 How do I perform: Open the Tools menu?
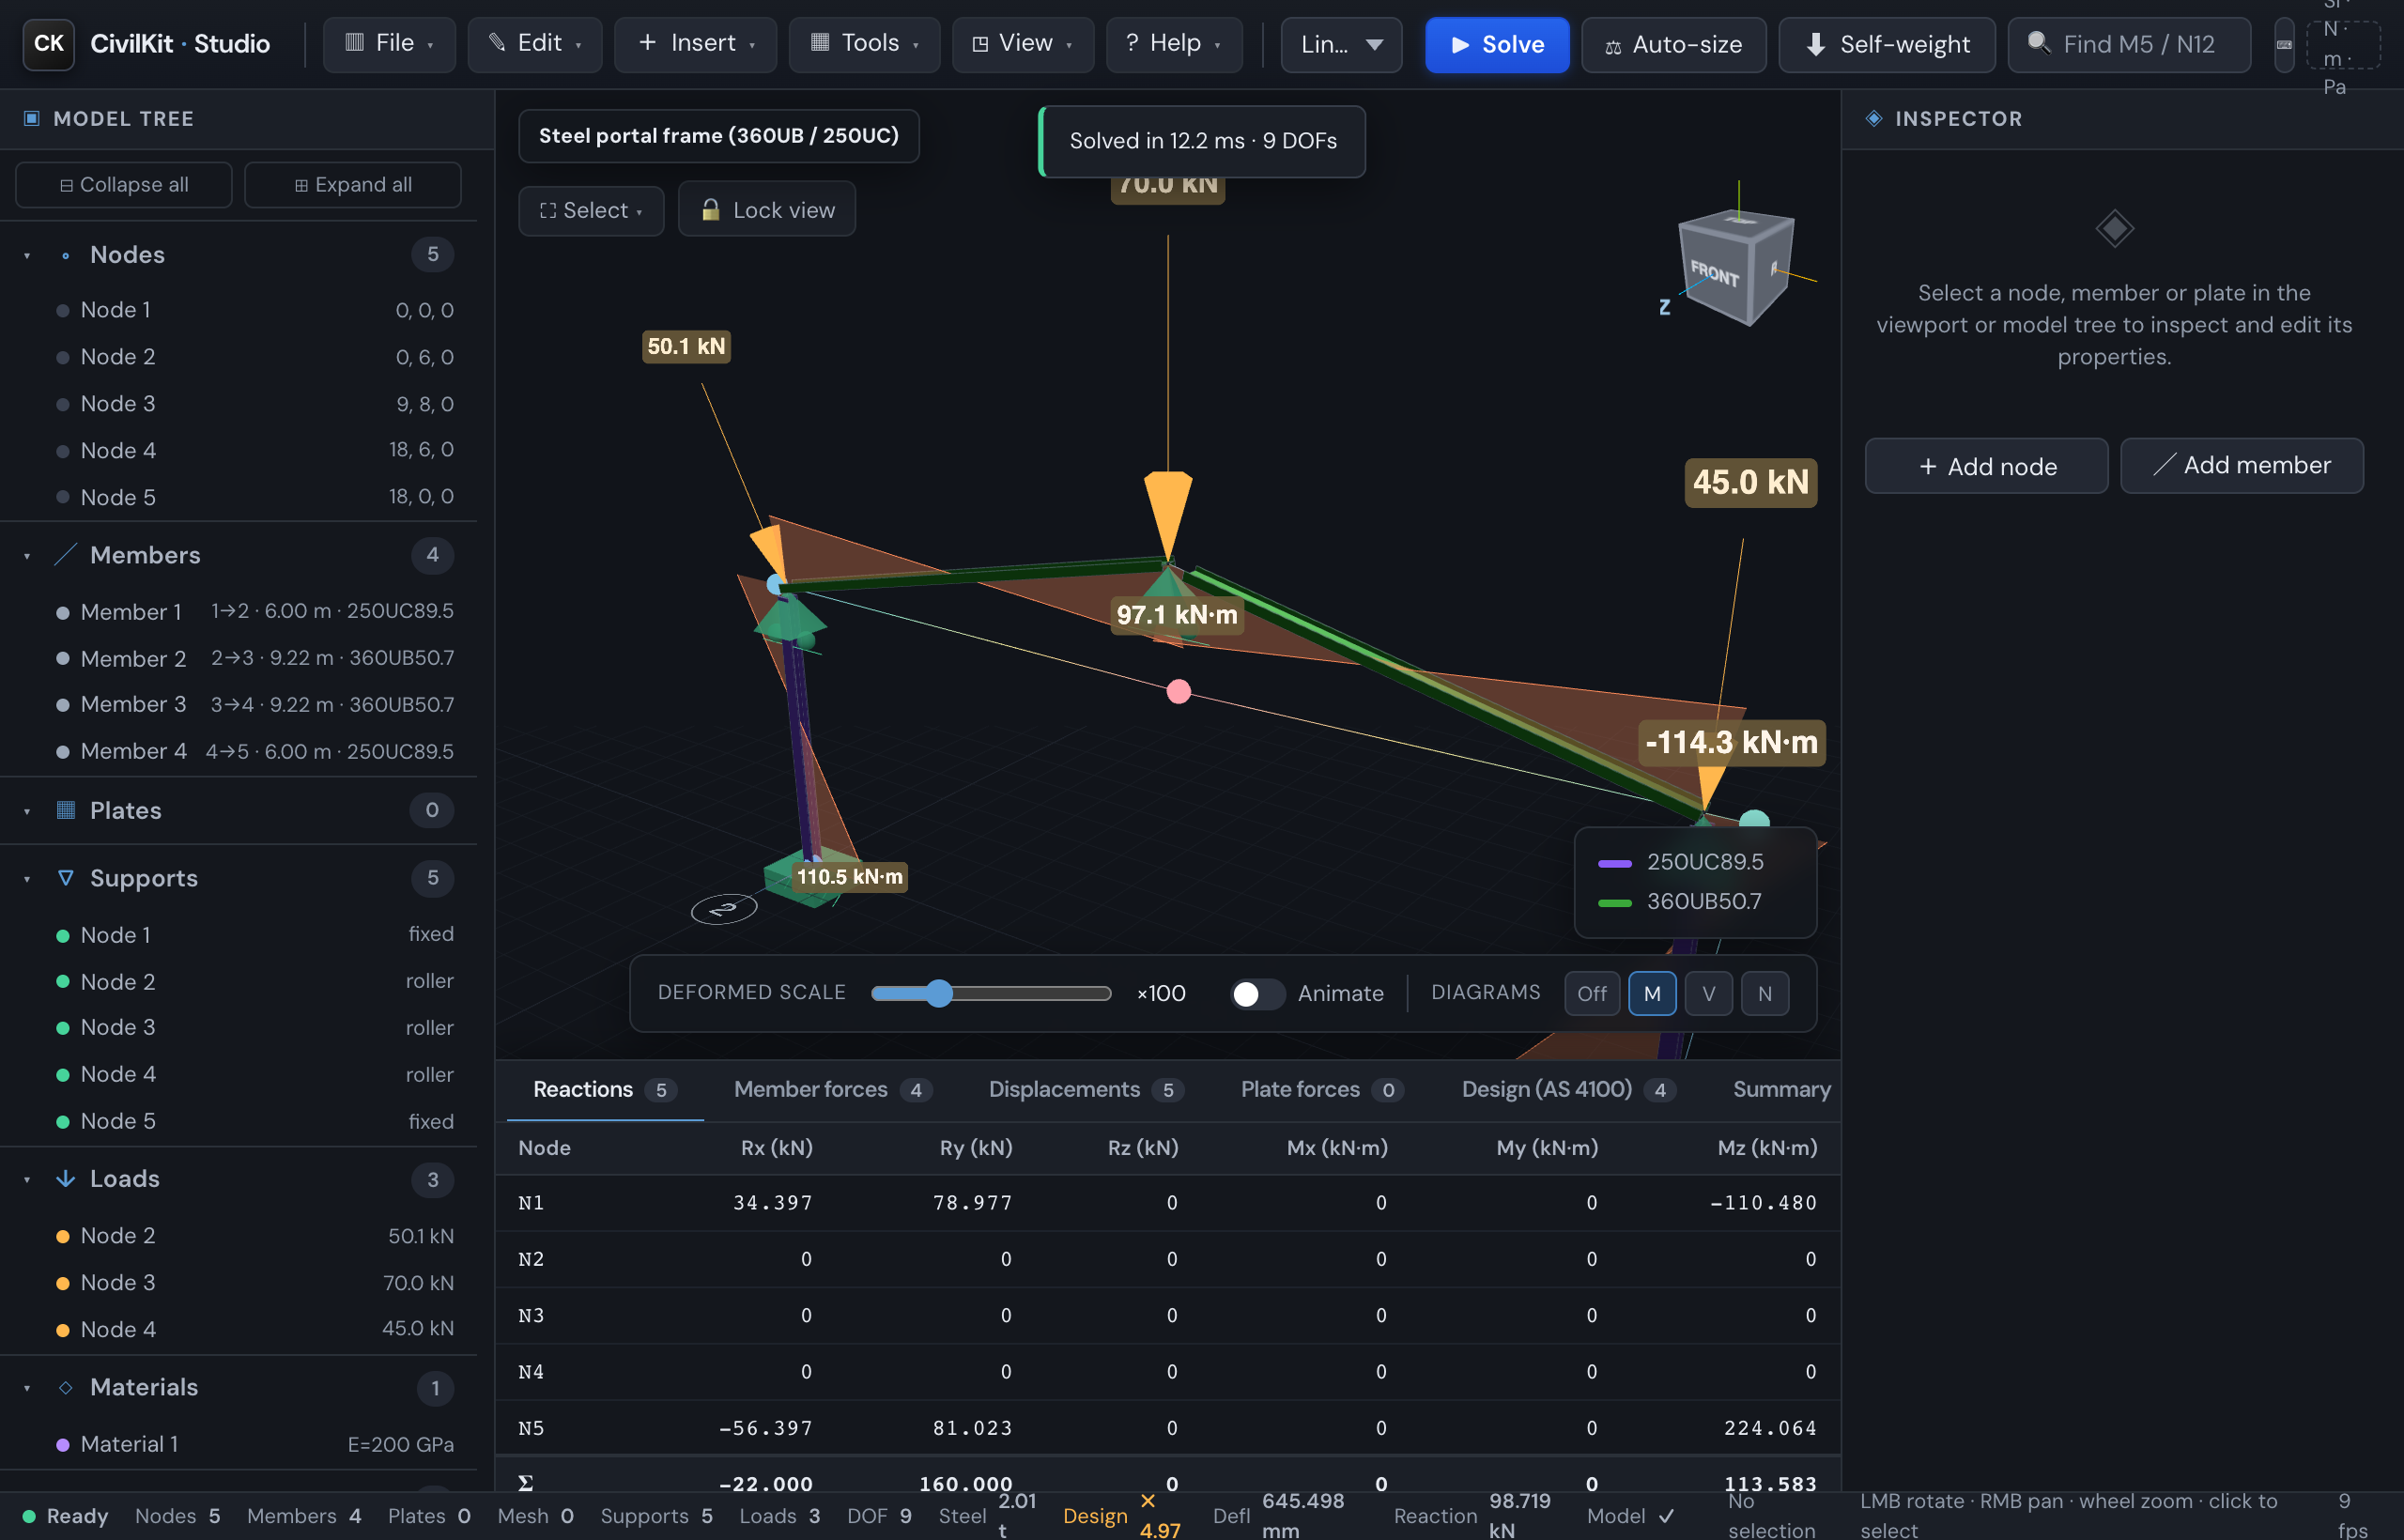864,44
